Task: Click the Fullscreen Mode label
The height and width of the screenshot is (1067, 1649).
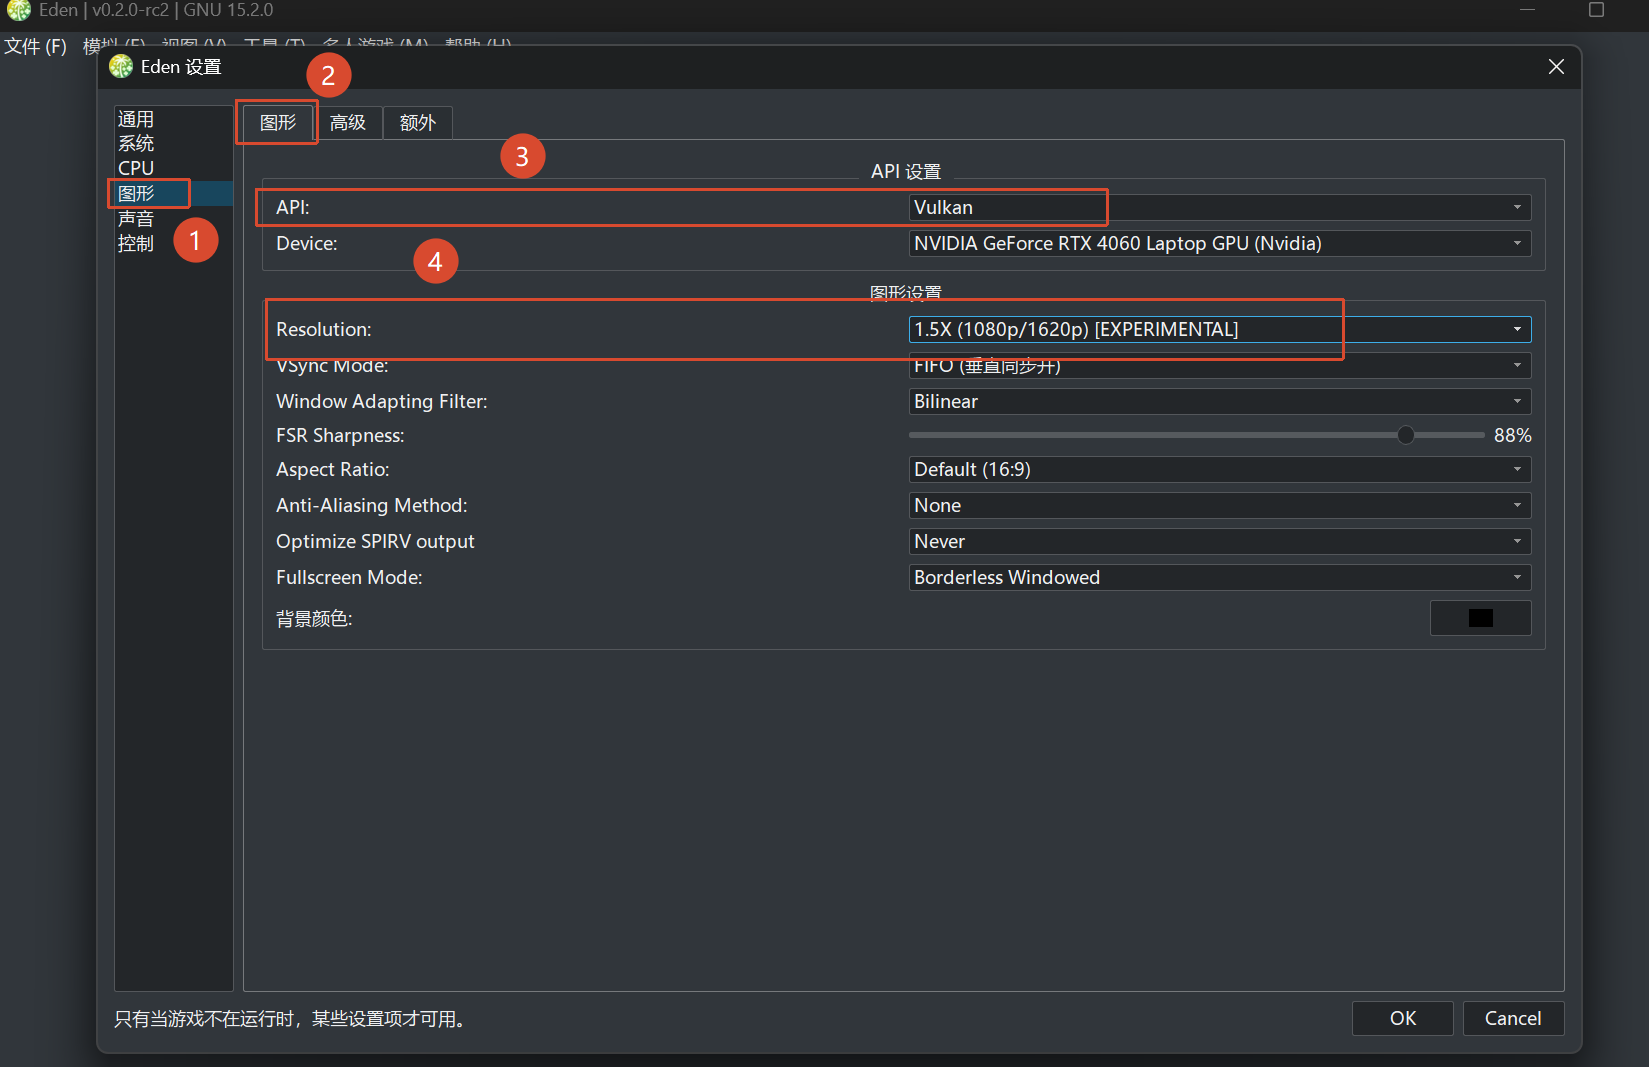Action: click(349, 577)
